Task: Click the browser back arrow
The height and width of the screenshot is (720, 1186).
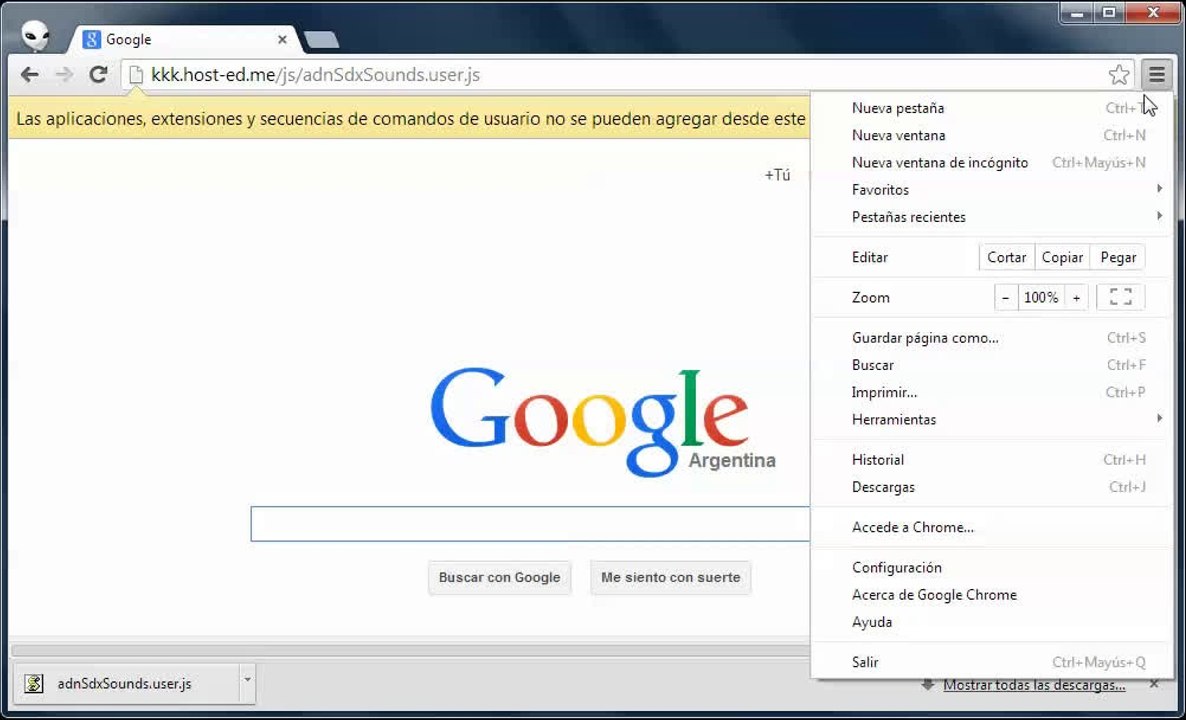Action: point(29,74)
